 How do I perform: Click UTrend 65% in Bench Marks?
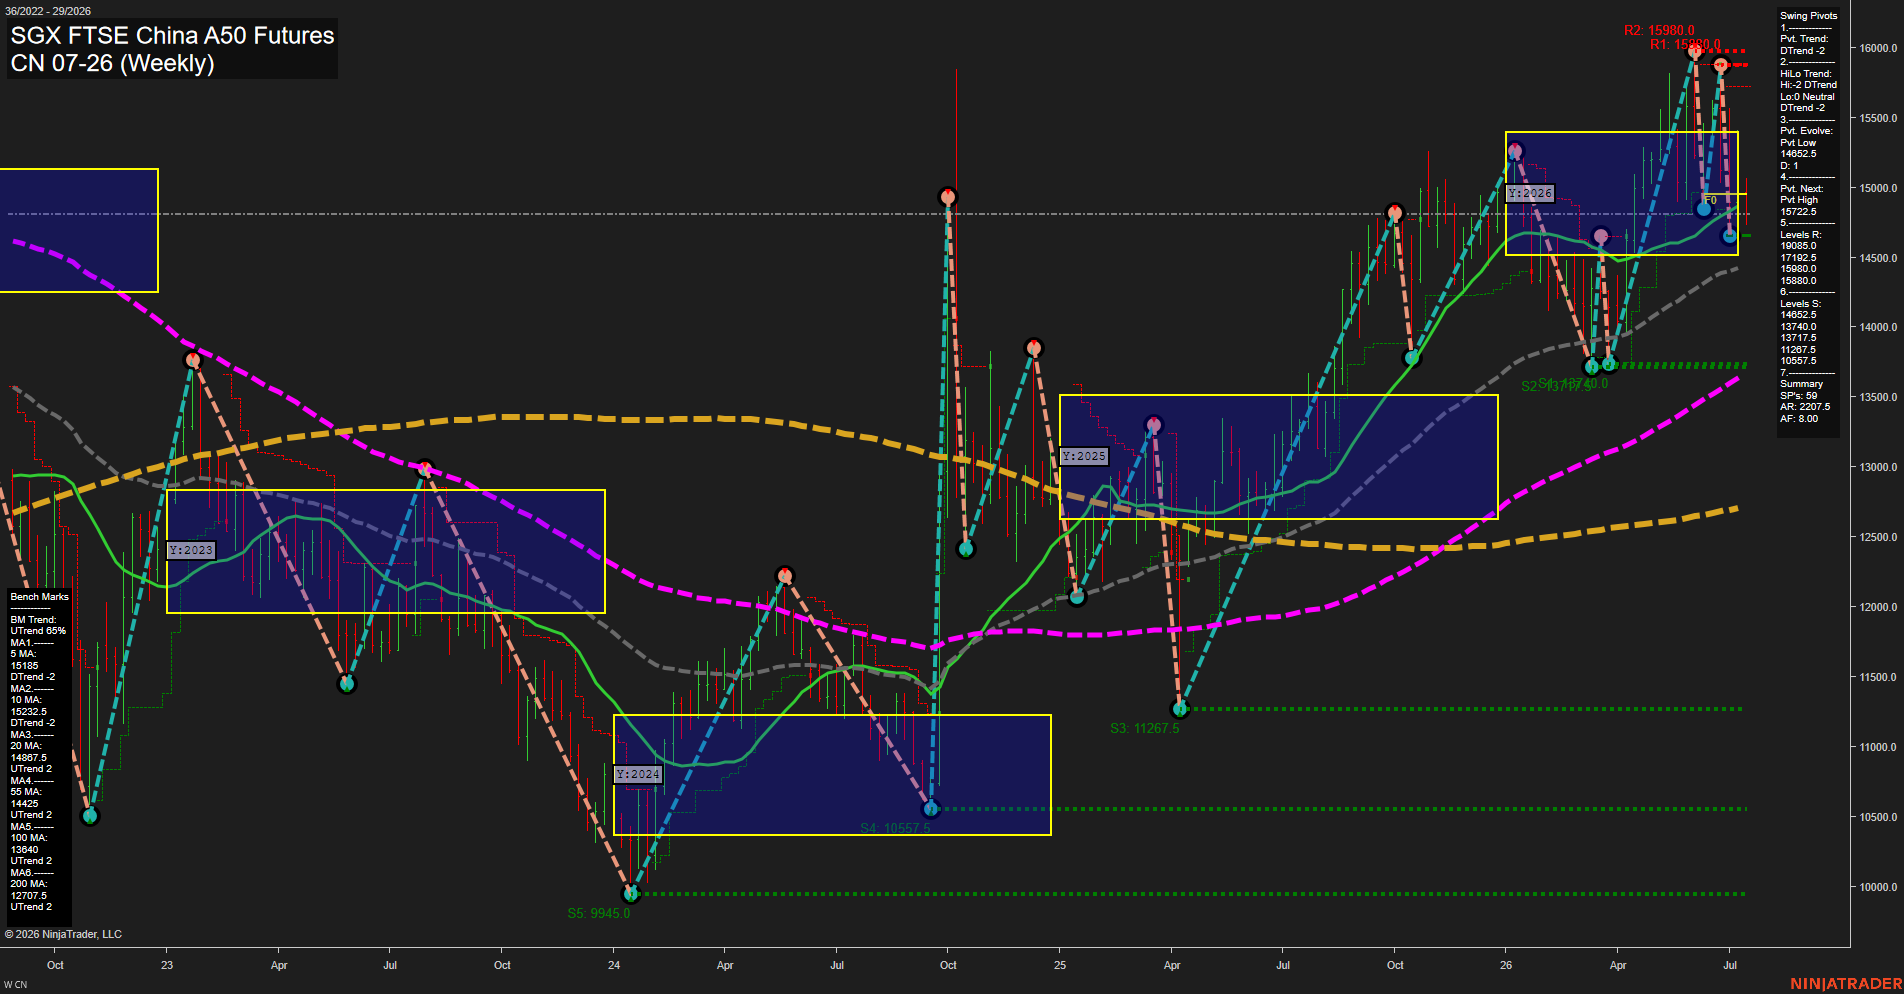pos(38,631)
